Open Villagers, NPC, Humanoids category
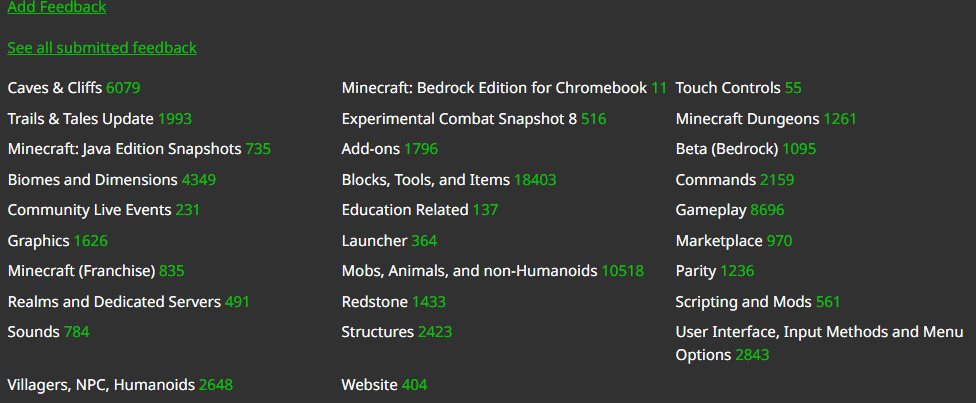The width and height of the screenshot is (976, 403). 101,385
